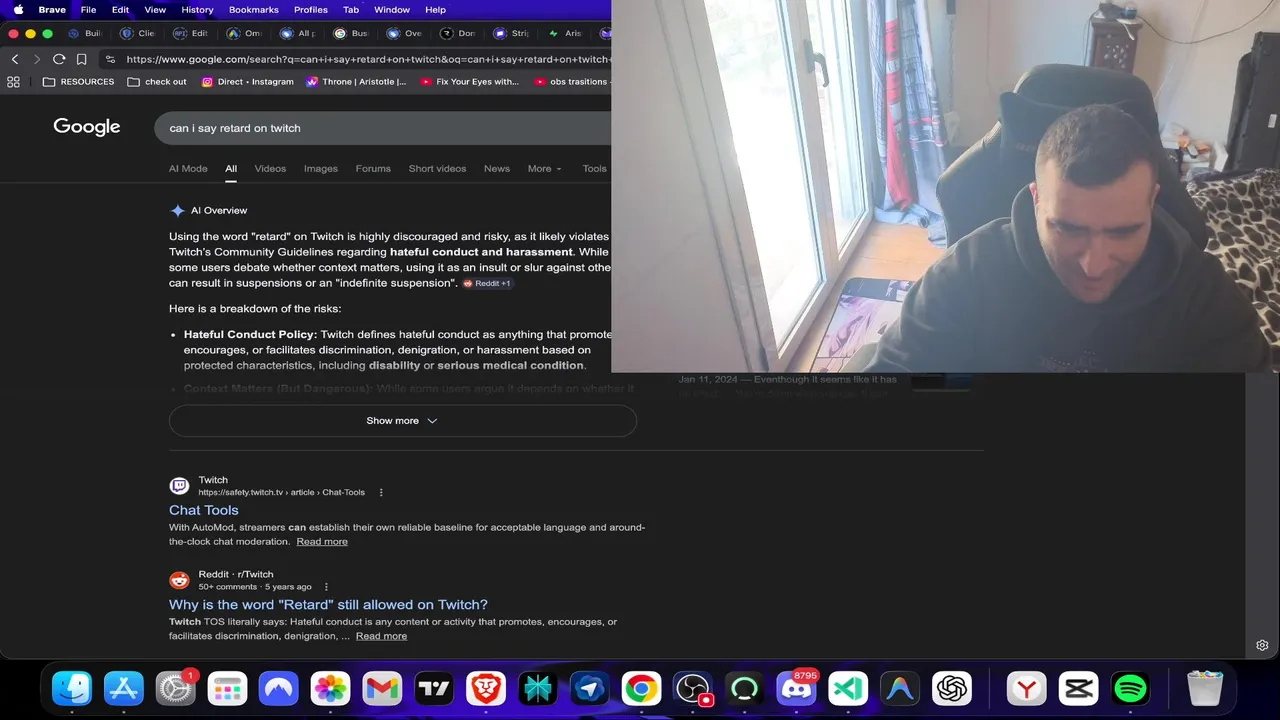Open RESOURCES bookmarks folder

tap(78, 82)
